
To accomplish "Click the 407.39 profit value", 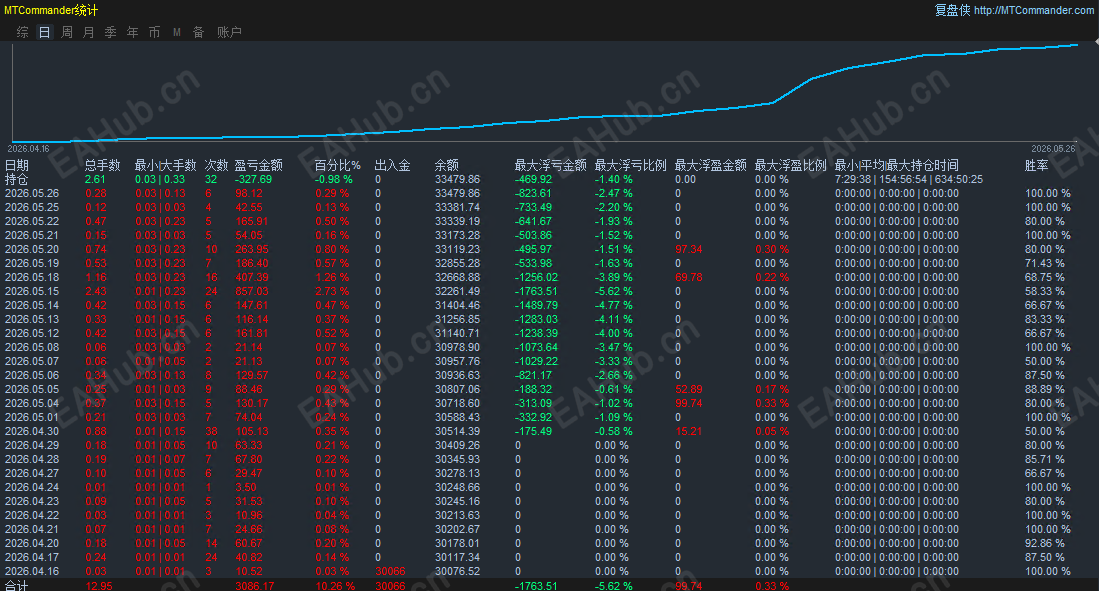I will click(x=252, y=278).
